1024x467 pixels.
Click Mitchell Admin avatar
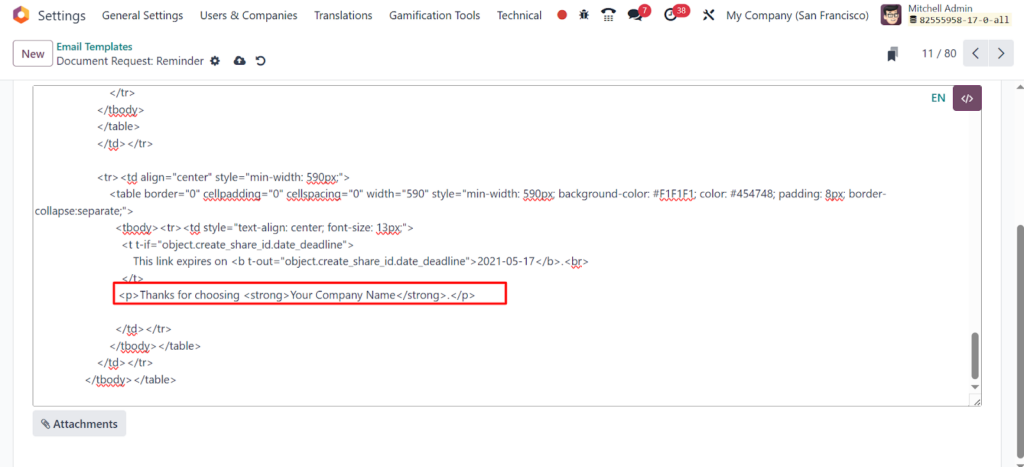point(891,15)
